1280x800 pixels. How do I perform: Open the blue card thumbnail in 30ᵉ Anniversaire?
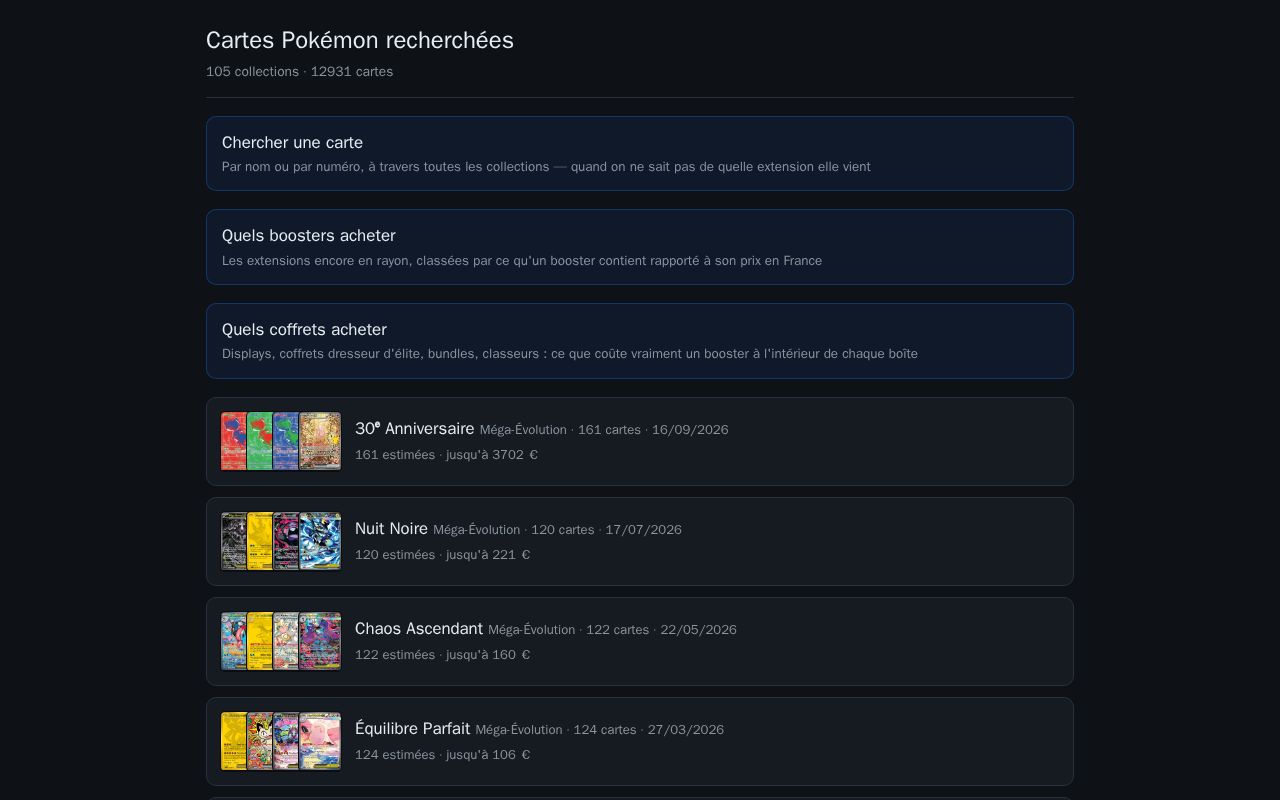click(286, 441)
